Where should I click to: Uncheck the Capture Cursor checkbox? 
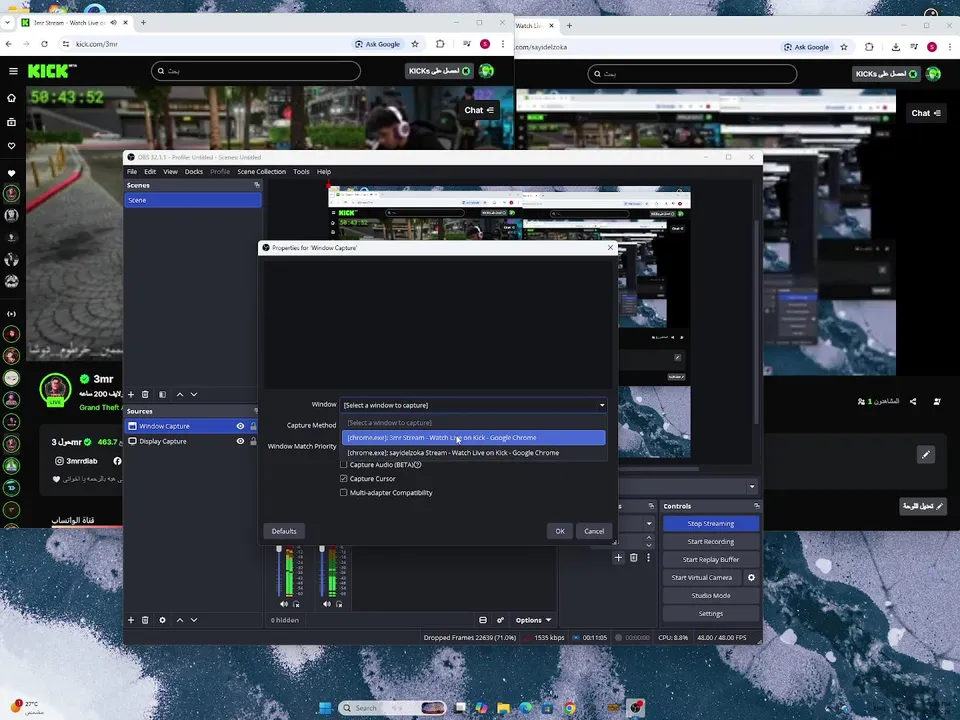(343, 479)
